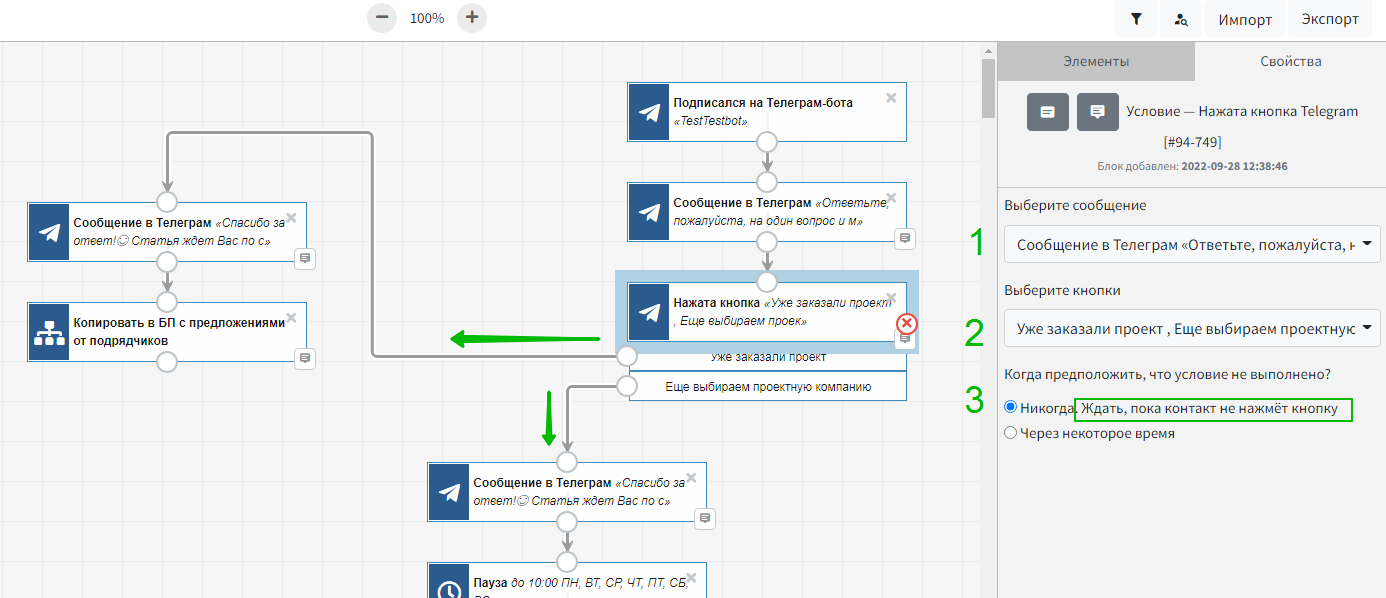Open the filter funnel icon

(1136, 19)
